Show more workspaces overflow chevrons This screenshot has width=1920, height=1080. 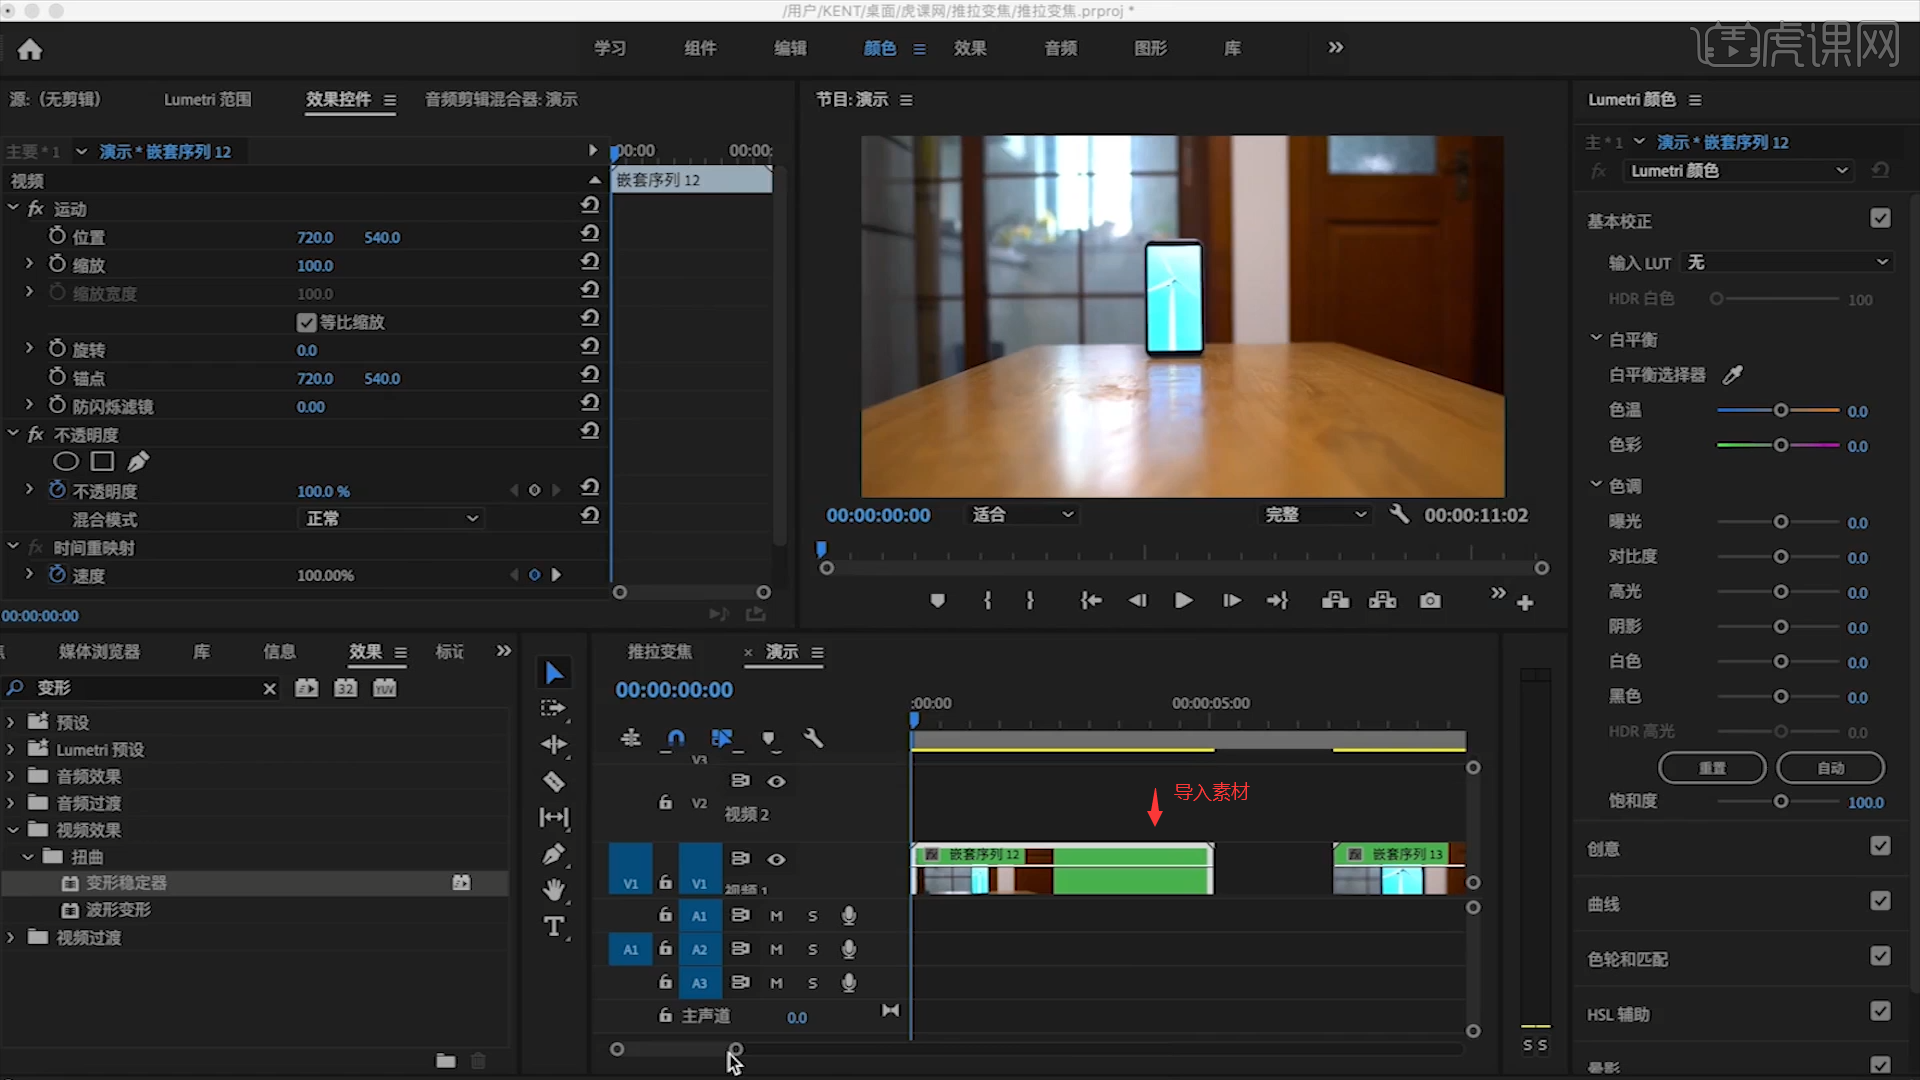click(x=1336, y=47)
